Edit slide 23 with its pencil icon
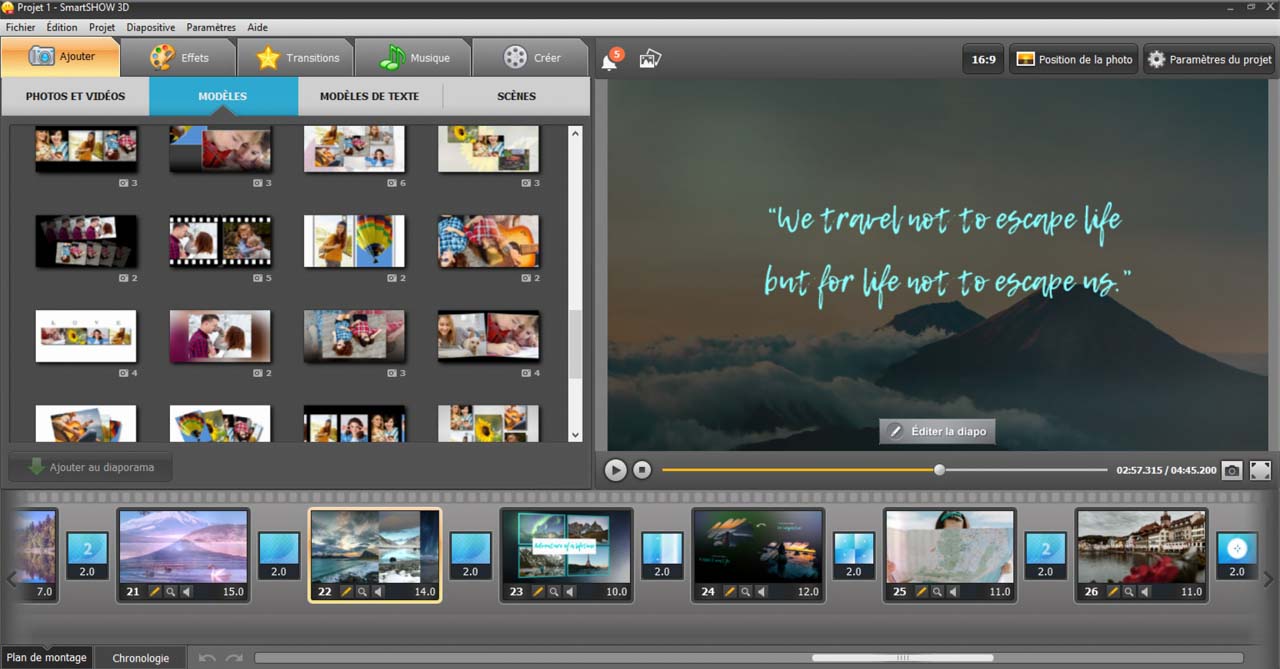This screenshot has width=1280, height=669. [538, 592]
